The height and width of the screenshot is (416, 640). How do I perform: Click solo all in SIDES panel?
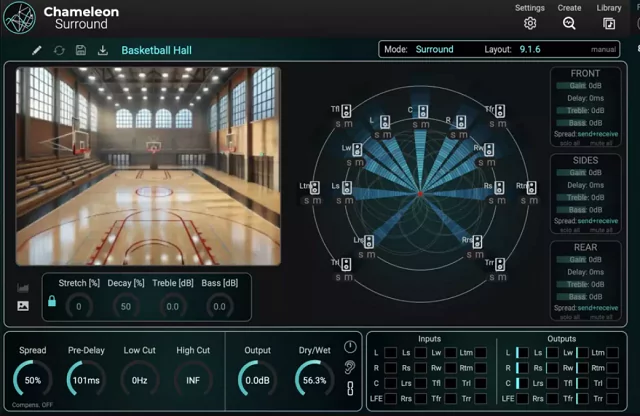coord(570,230)
